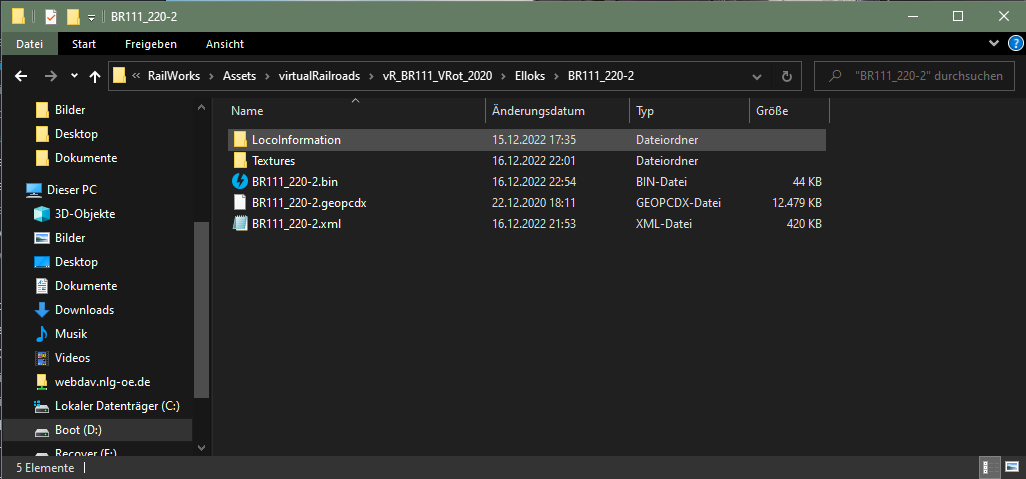Screen dimensions: 1026x479
Task: Click type BIN-Datei
Action: tap(661, 181)
